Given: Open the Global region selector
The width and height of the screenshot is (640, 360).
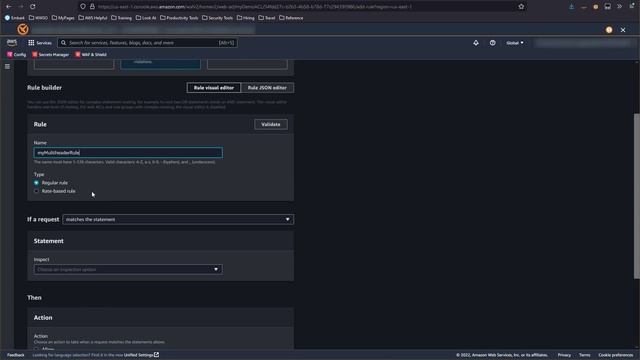Looking at the screenshot, I should [x=515, y=43].
